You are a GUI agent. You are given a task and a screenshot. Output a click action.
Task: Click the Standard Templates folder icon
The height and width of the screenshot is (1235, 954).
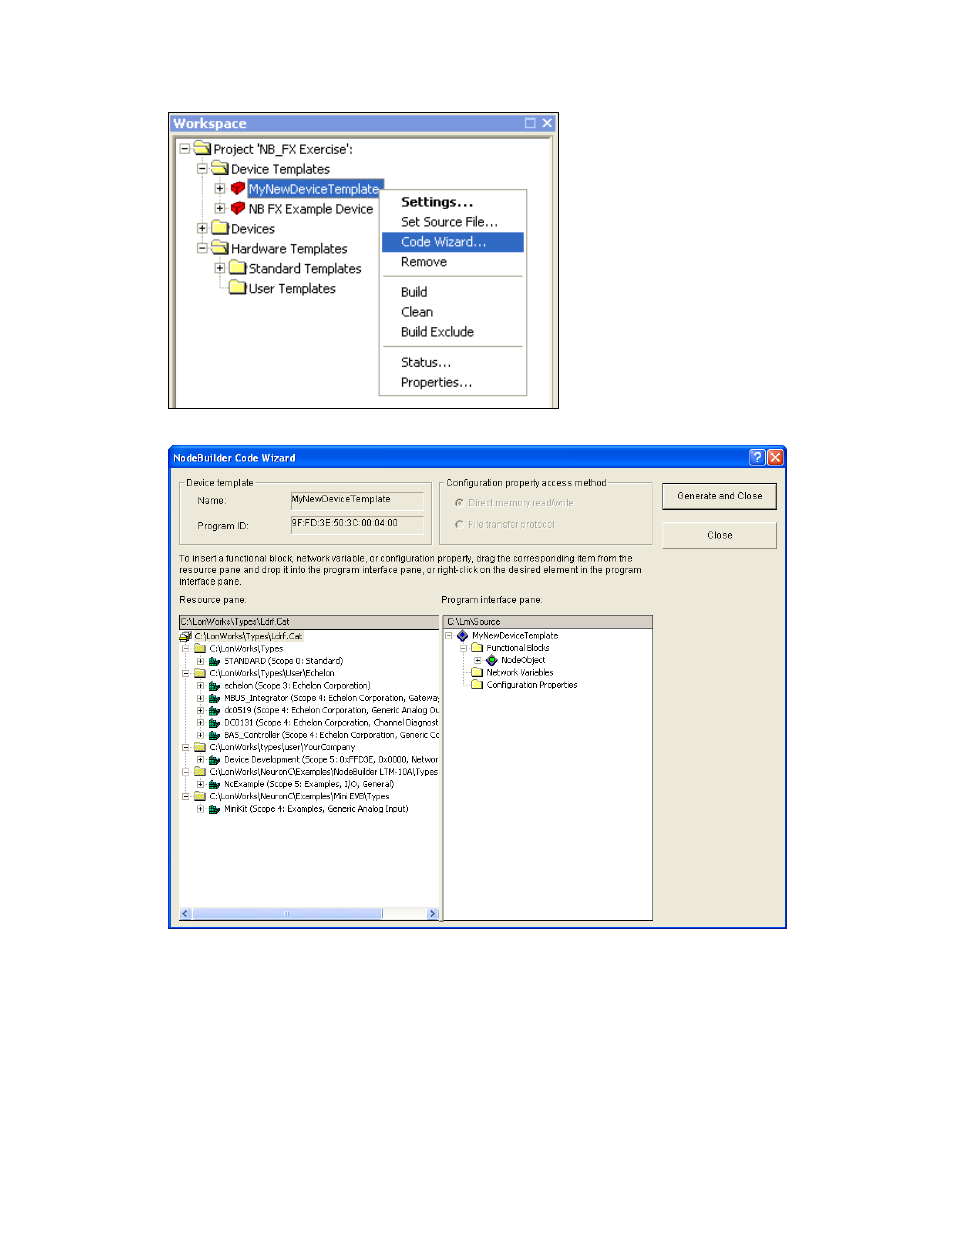tap(238, 268)
